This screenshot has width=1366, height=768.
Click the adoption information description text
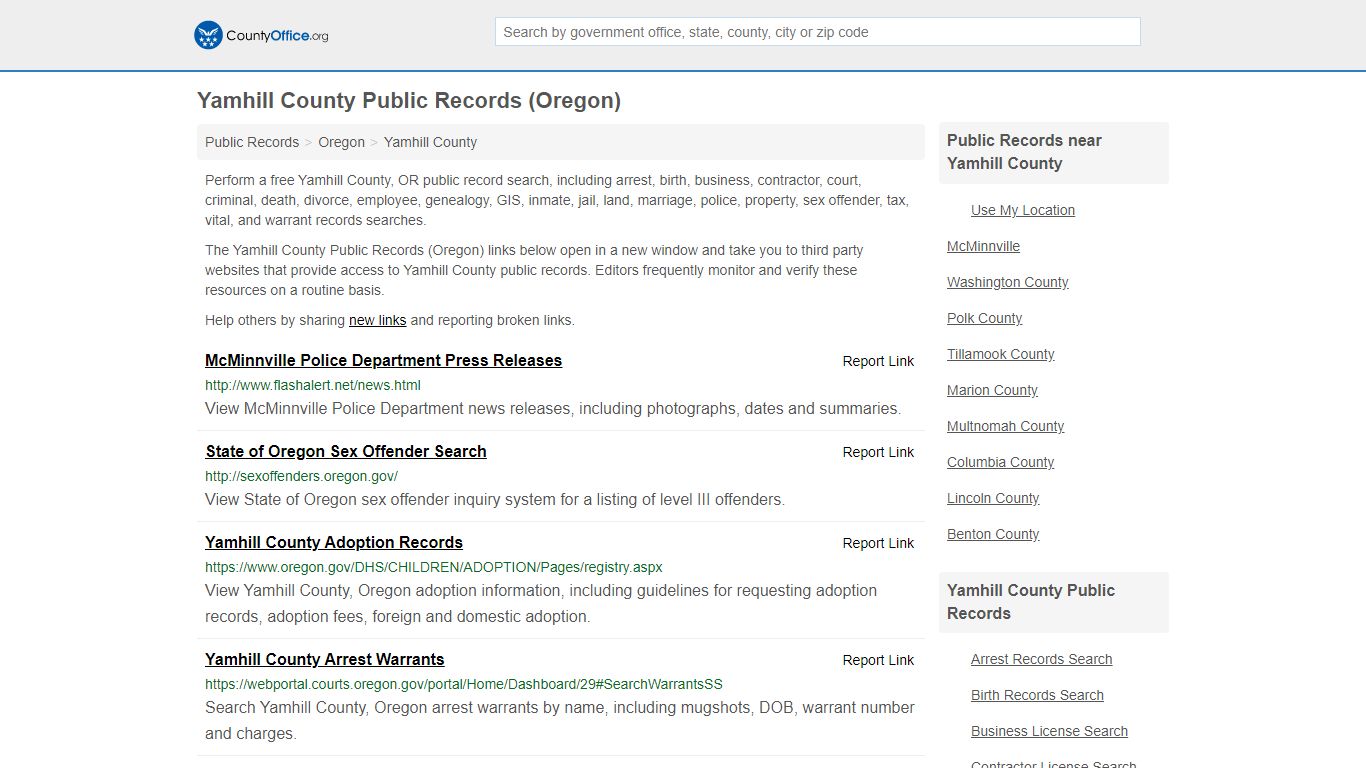click(541, 603)
